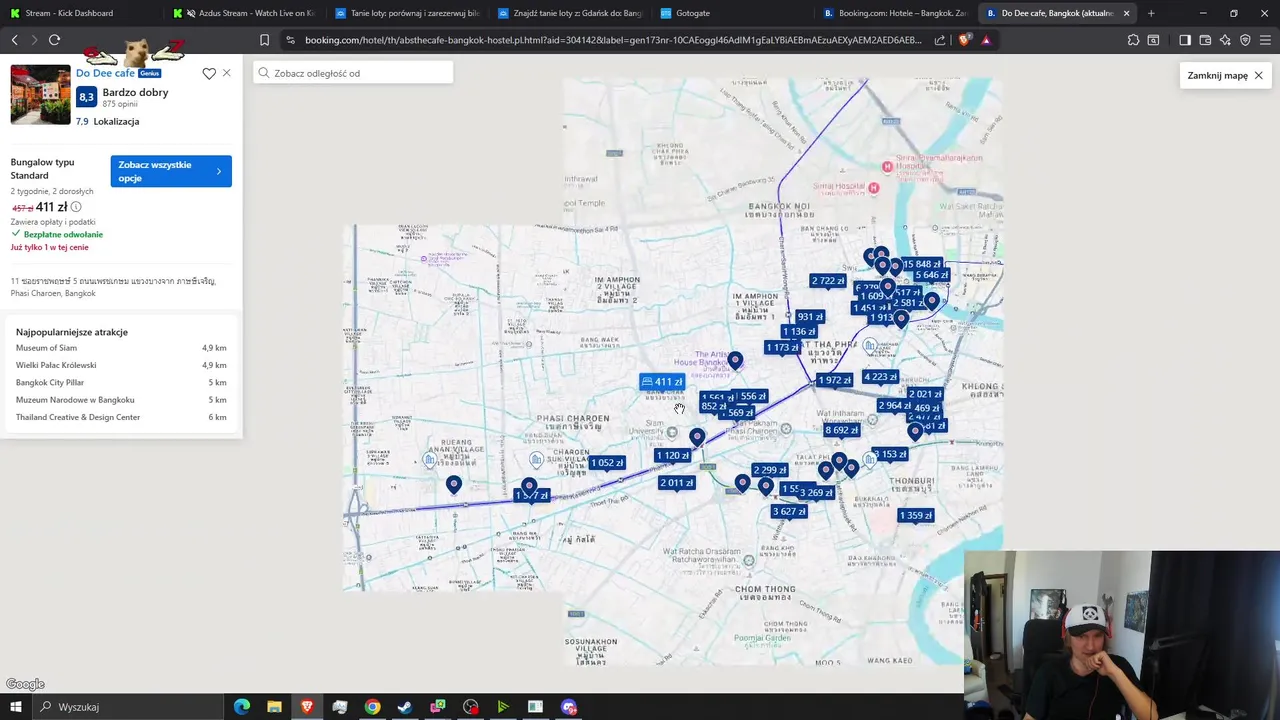The image size is (1280, 720).
Task: Click Bangkok City Pillar attraction row
Action: (121, 383)
